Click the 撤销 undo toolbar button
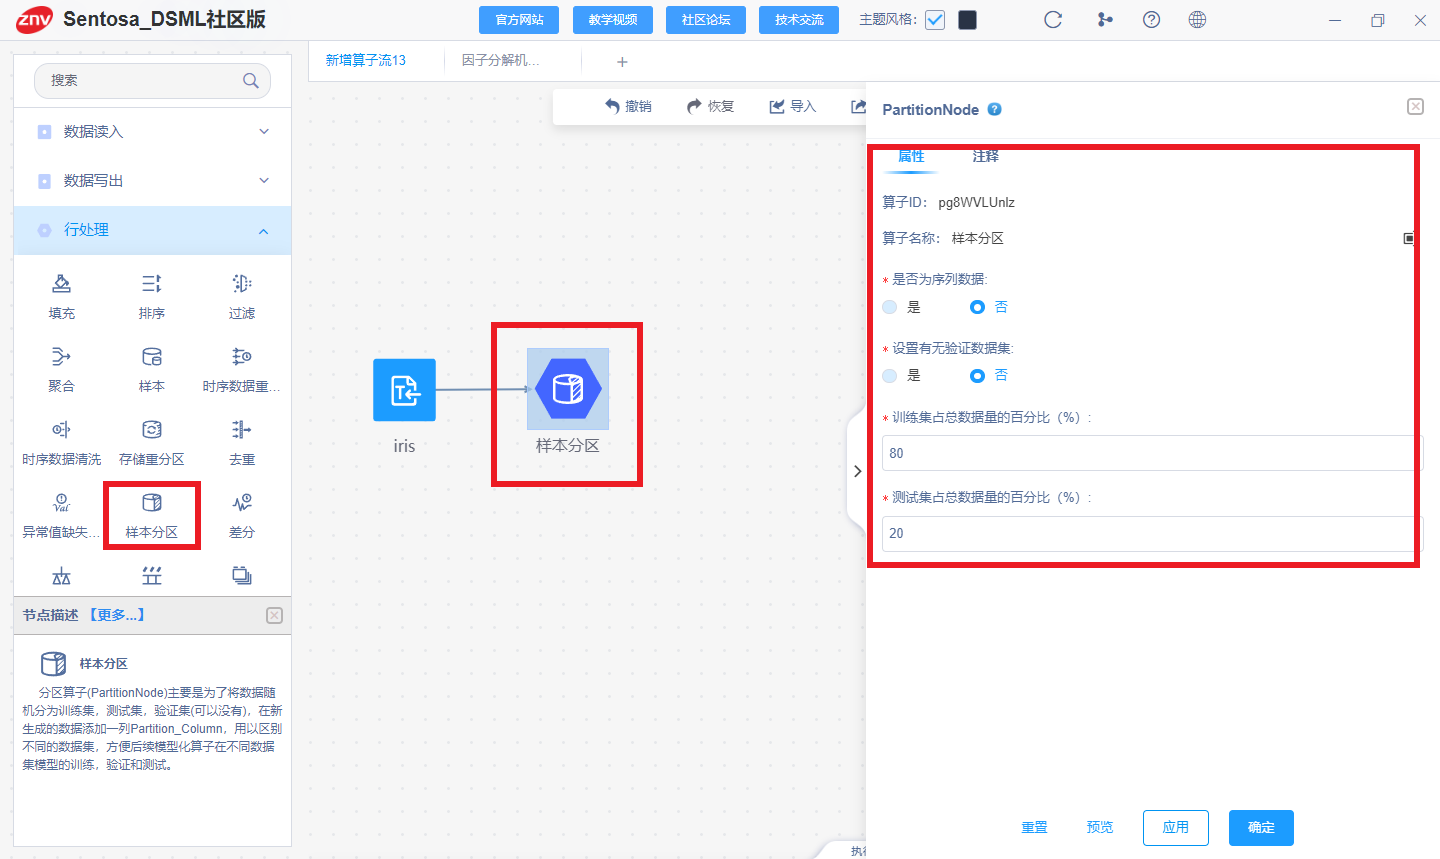The height and width of the screenshot is (859, 1440). [628, 106]
